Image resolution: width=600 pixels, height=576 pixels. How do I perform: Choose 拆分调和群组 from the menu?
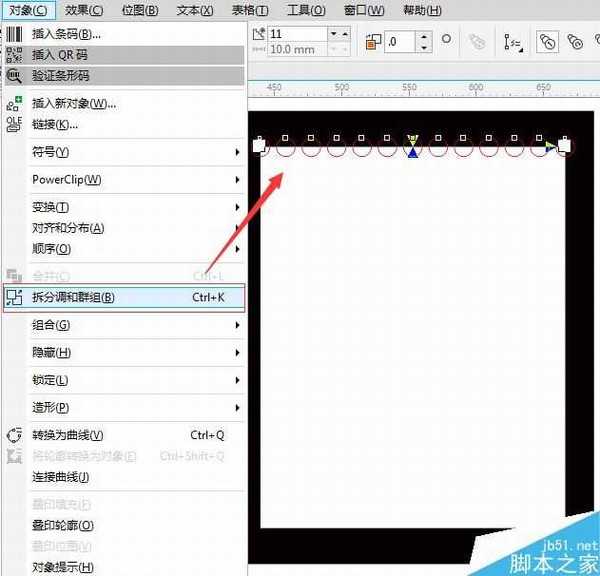pyautogui.click(x=74, y=297)
